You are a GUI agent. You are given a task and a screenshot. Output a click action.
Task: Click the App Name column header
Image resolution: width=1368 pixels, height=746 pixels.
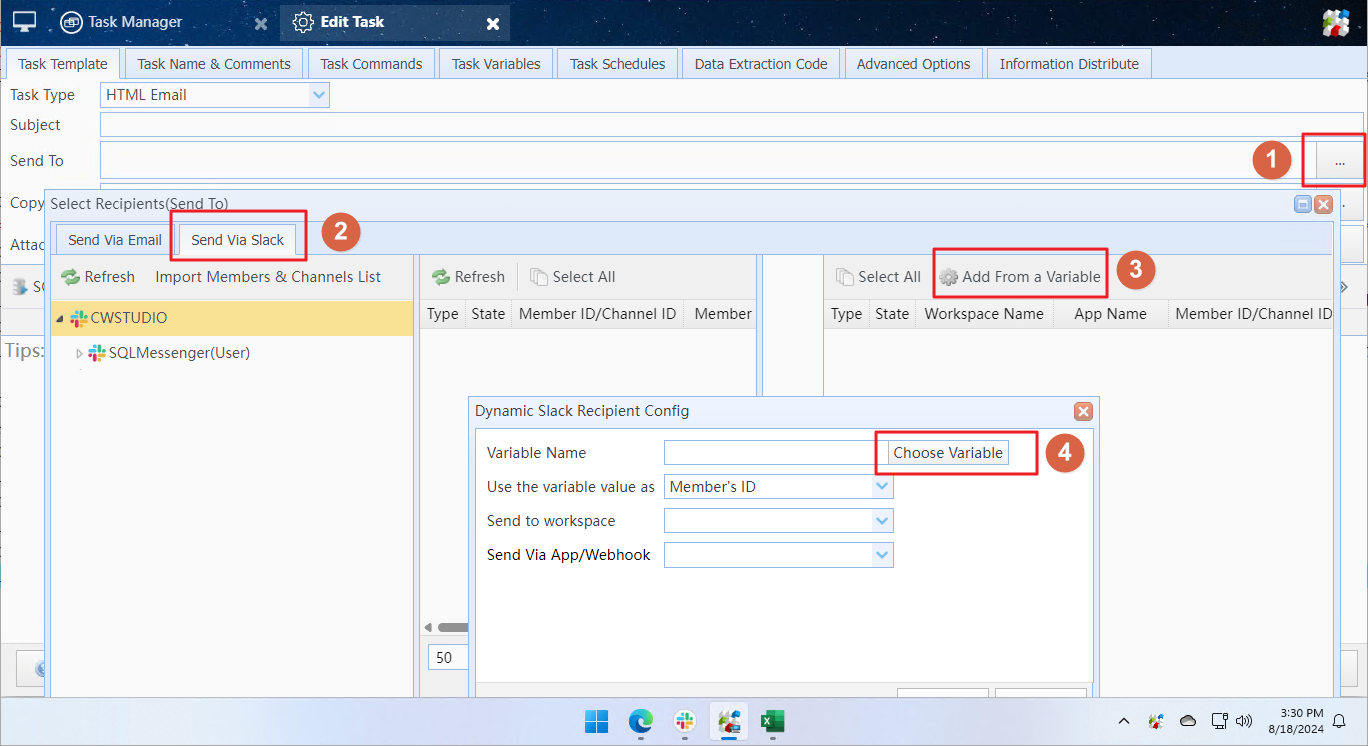coord(1110,314)
